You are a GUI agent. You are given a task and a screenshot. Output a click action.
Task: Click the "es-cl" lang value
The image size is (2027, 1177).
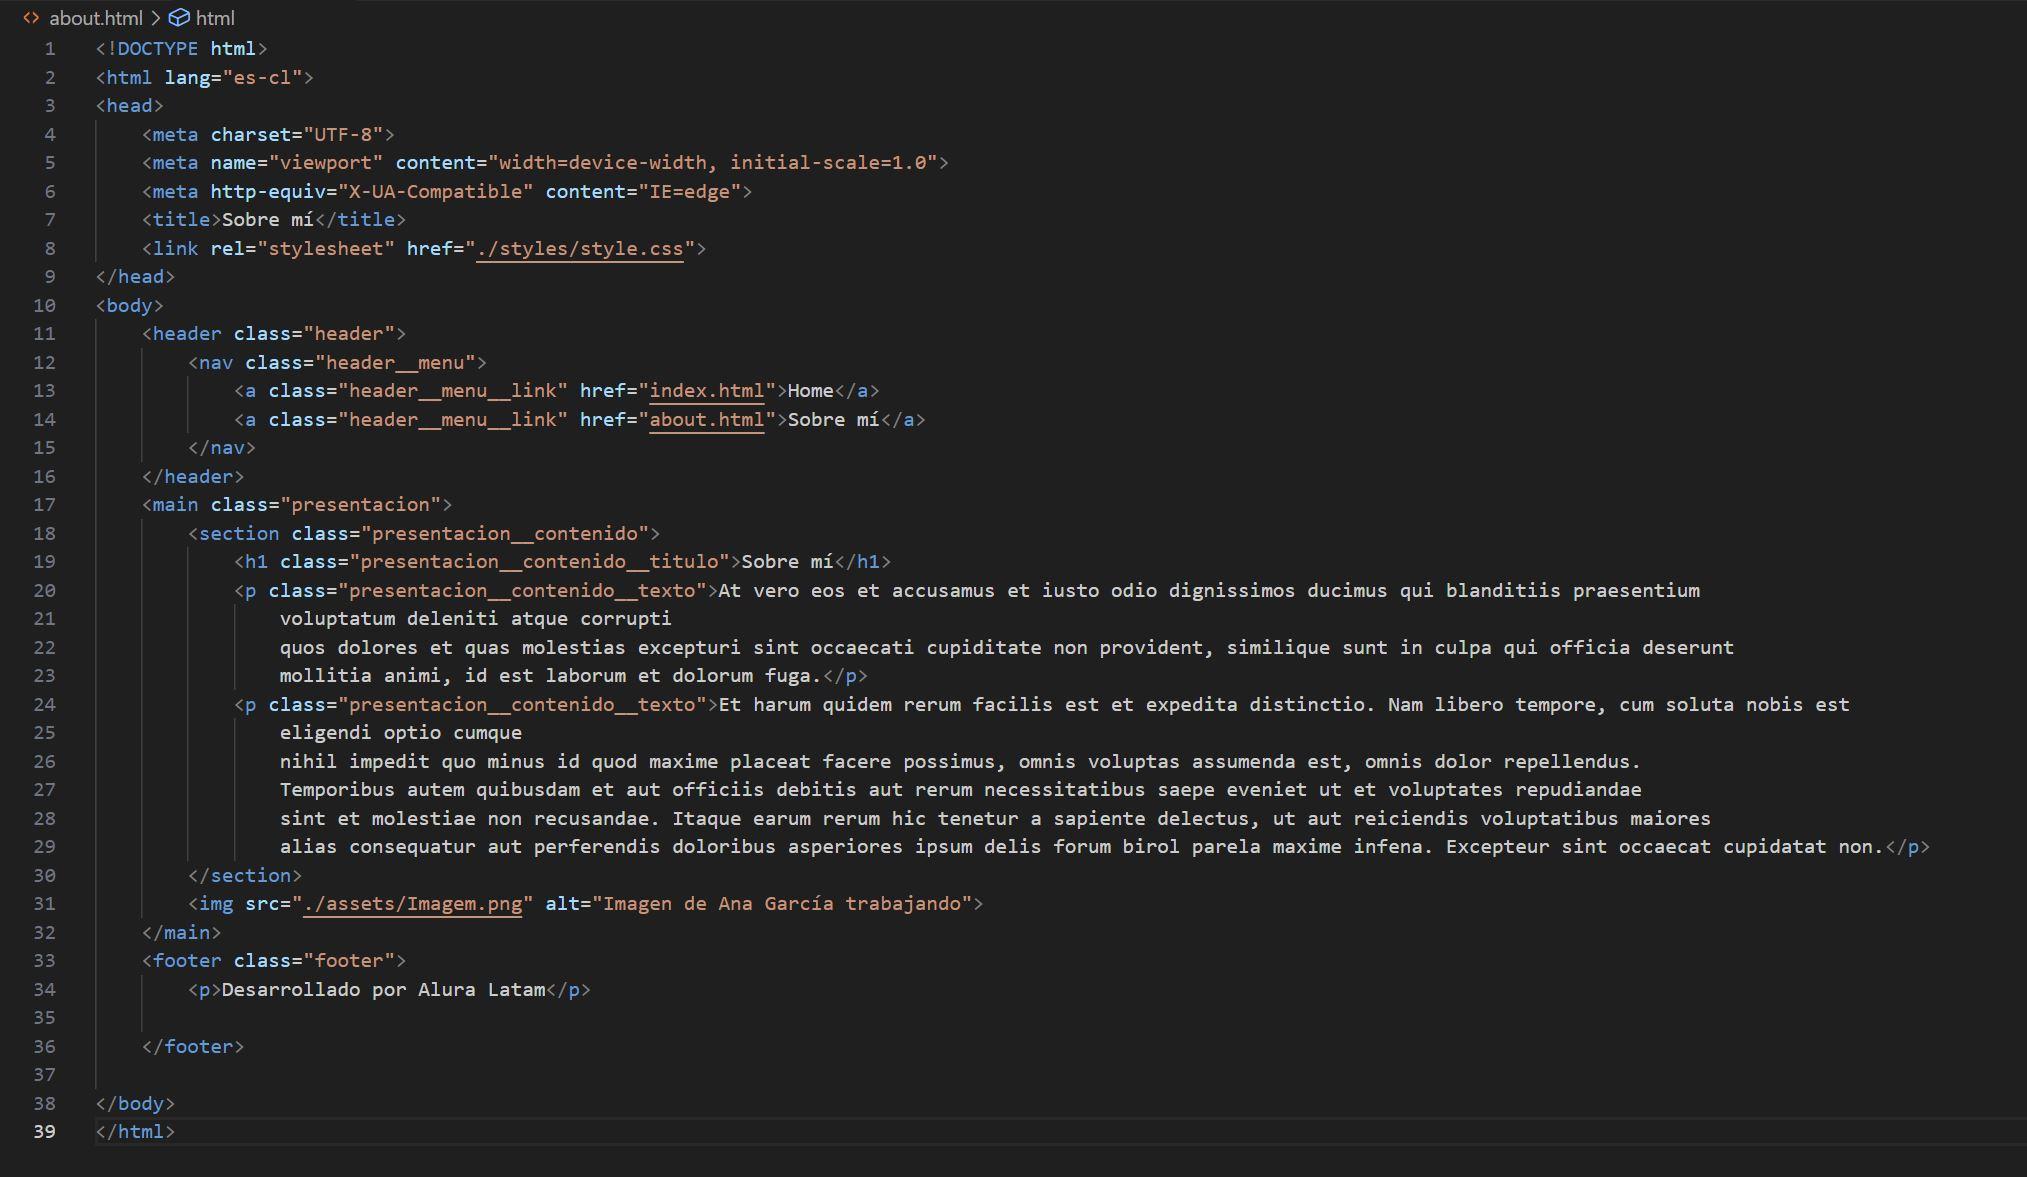click(262, 78)
